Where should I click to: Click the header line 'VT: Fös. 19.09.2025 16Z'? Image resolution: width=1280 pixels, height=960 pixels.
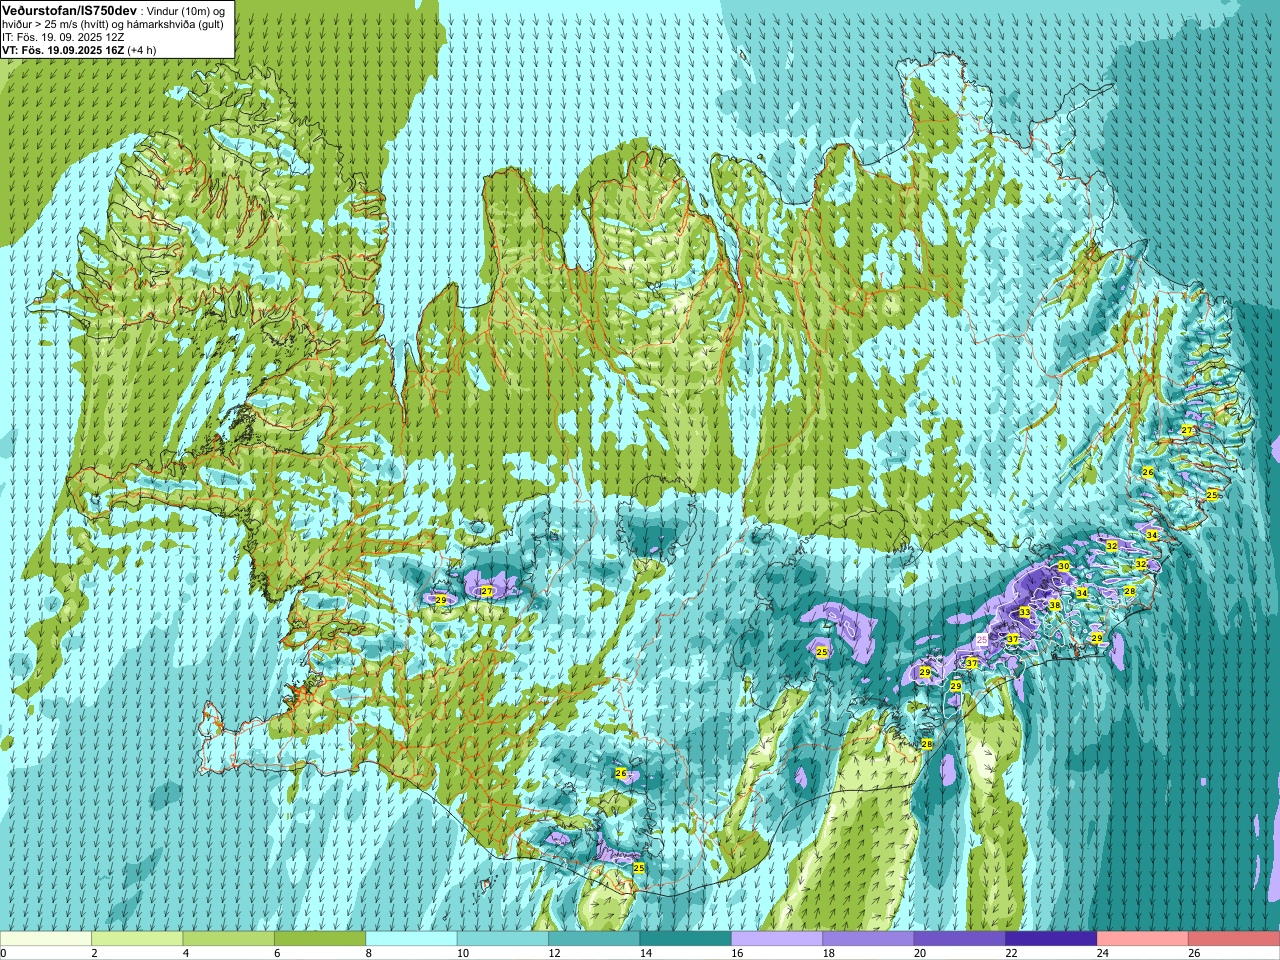(63, 50)
